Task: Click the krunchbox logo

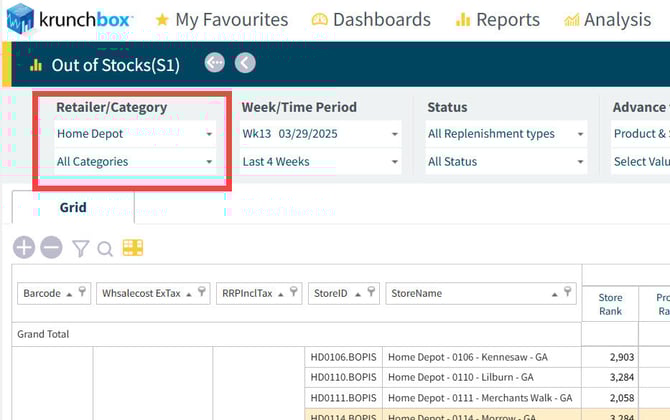Action: click(69, 19)
